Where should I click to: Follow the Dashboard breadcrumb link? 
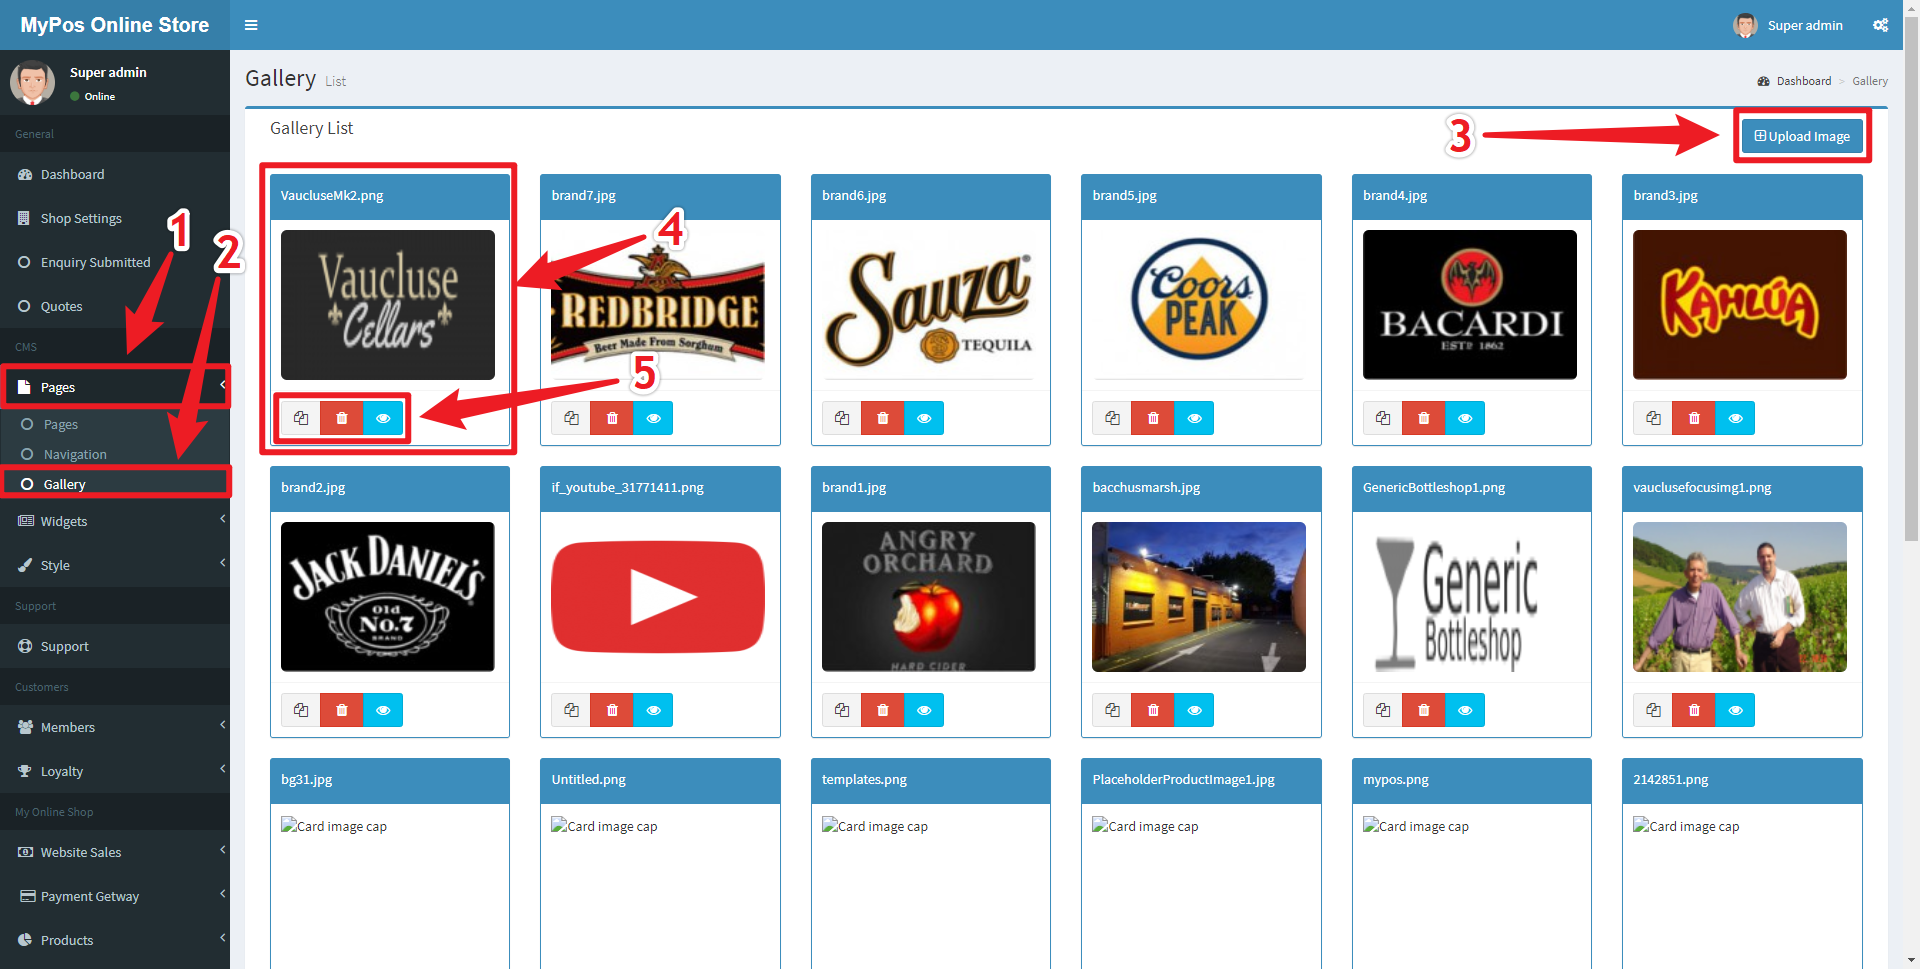(x=1803, y=81)
